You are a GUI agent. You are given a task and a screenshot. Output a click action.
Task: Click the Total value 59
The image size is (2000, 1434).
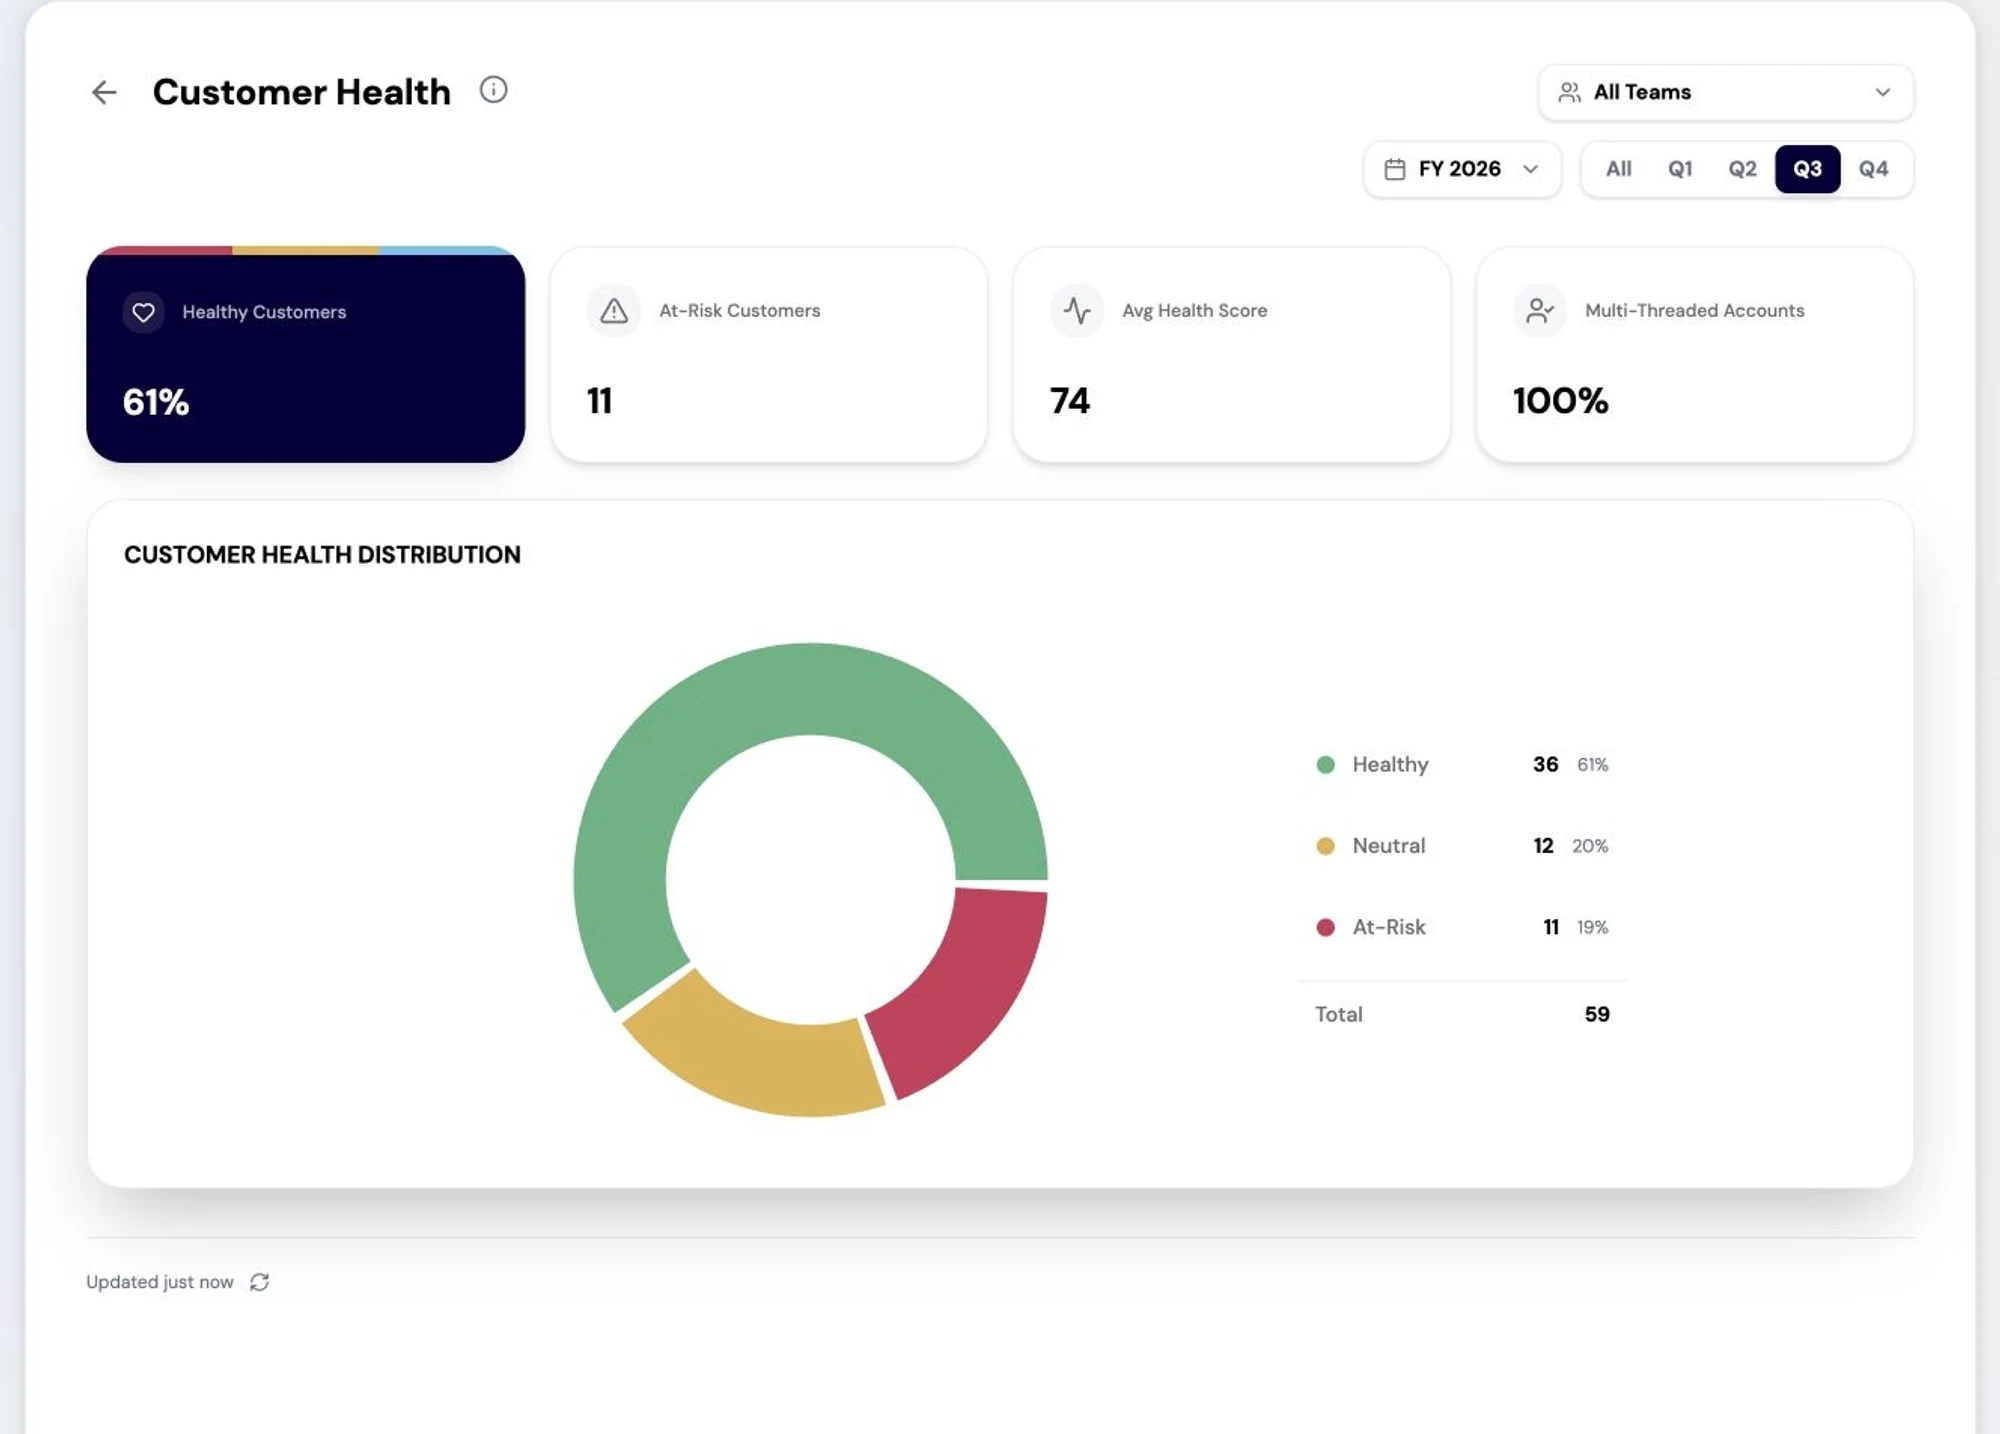click(1597, 1014)
